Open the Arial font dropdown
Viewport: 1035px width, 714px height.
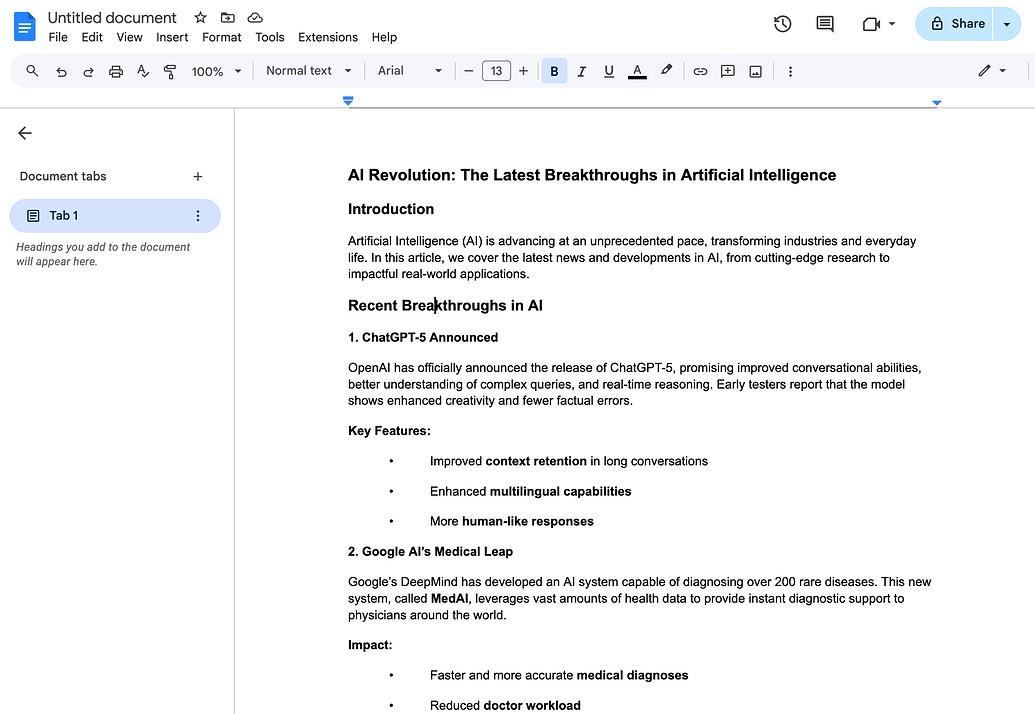coord(410,71)
